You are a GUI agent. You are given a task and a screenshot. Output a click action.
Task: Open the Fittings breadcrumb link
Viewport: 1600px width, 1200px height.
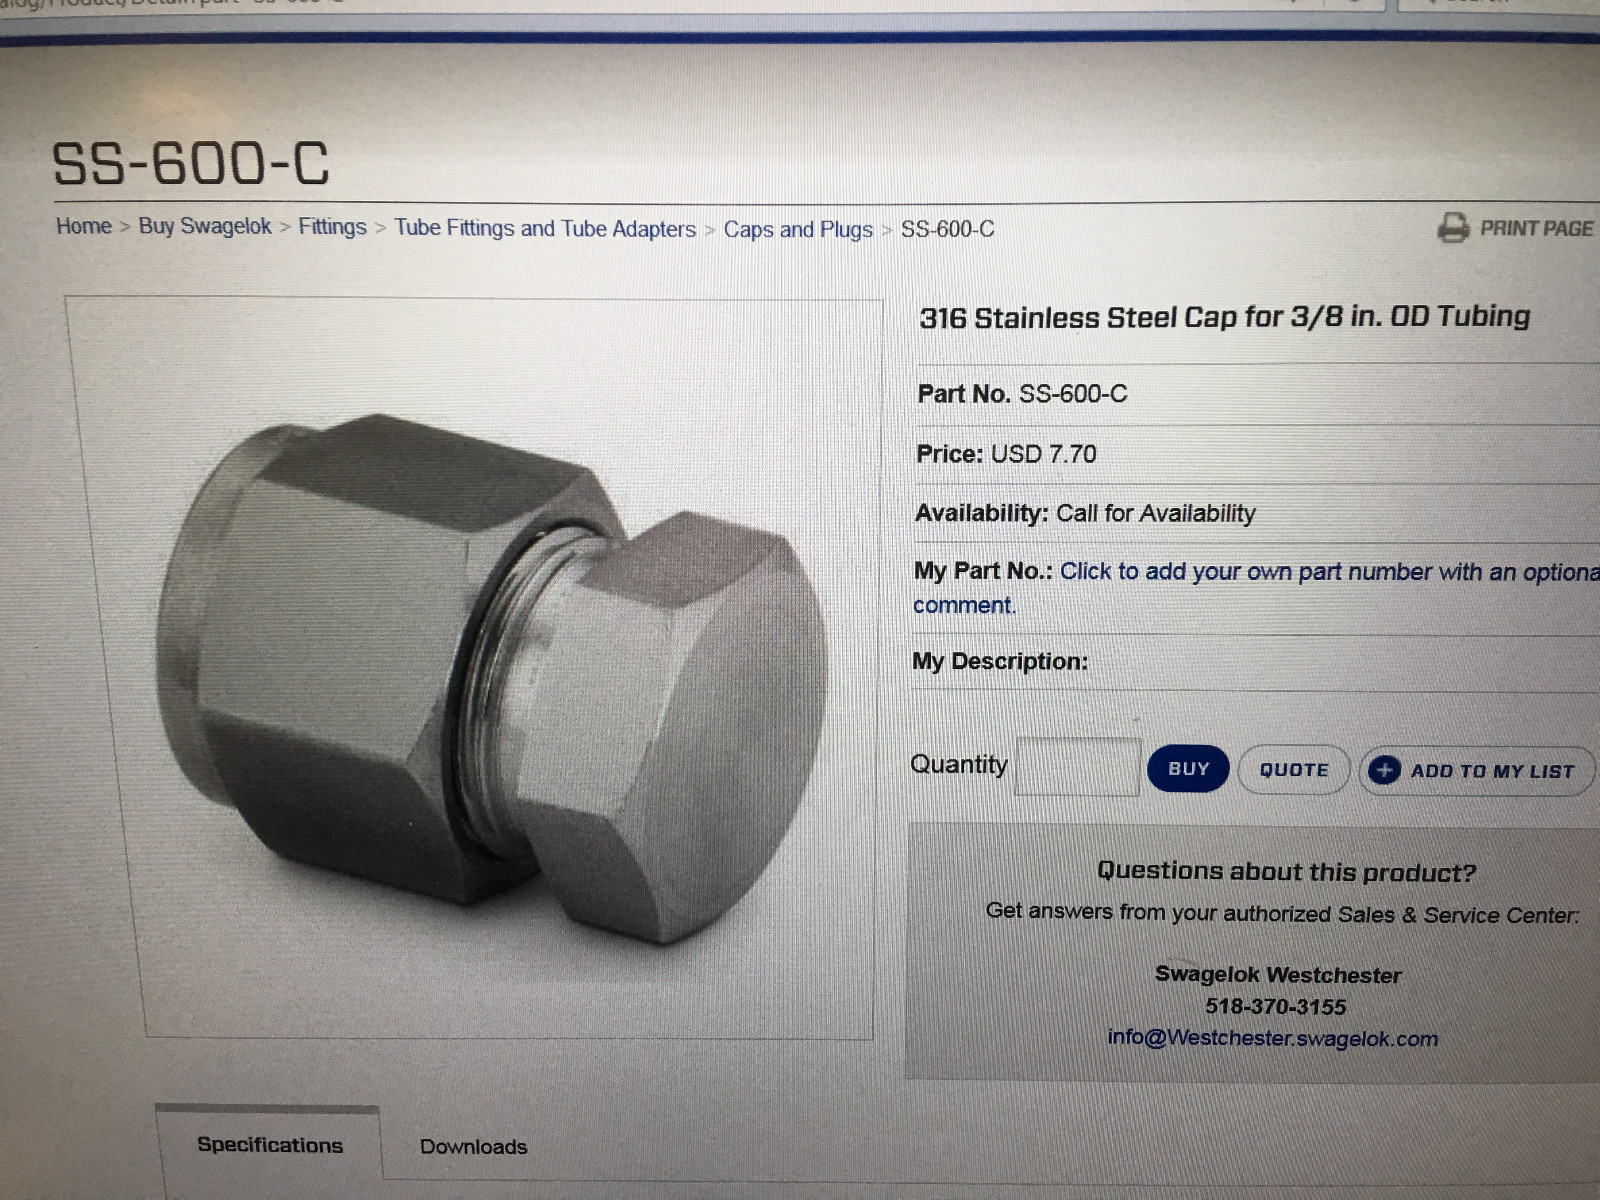coord(332,227)
